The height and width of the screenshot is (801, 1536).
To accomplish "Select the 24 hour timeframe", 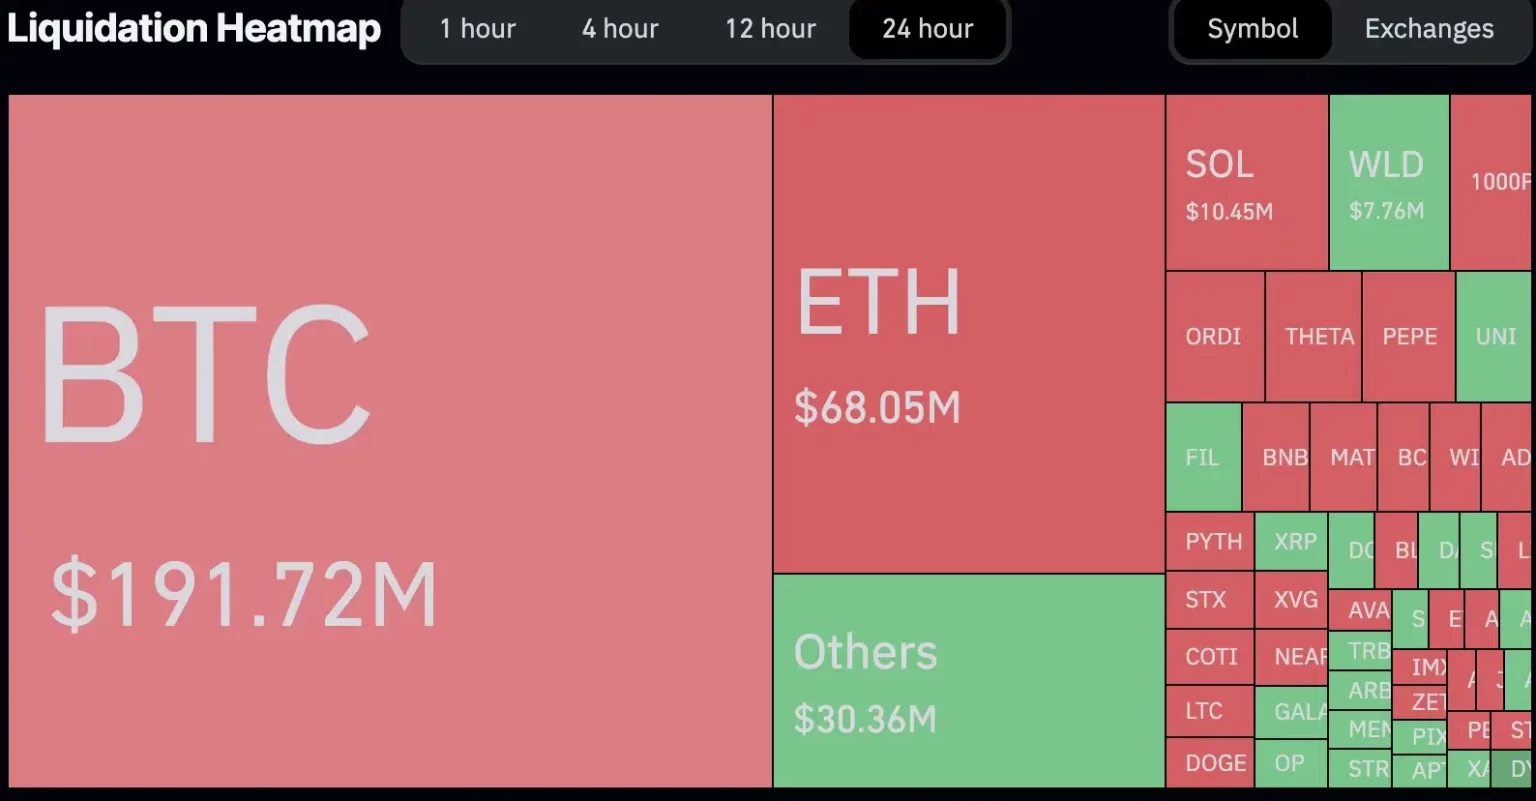I will [x=927, y=29].
